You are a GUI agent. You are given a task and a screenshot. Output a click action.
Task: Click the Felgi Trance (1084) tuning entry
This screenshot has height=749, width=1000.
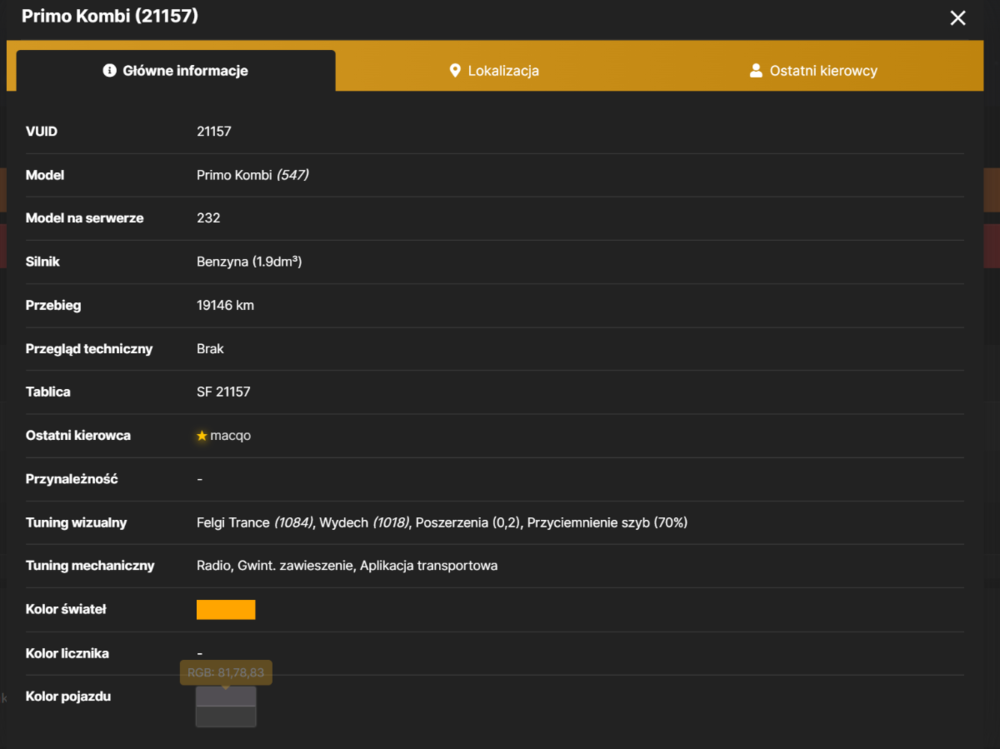255,523
